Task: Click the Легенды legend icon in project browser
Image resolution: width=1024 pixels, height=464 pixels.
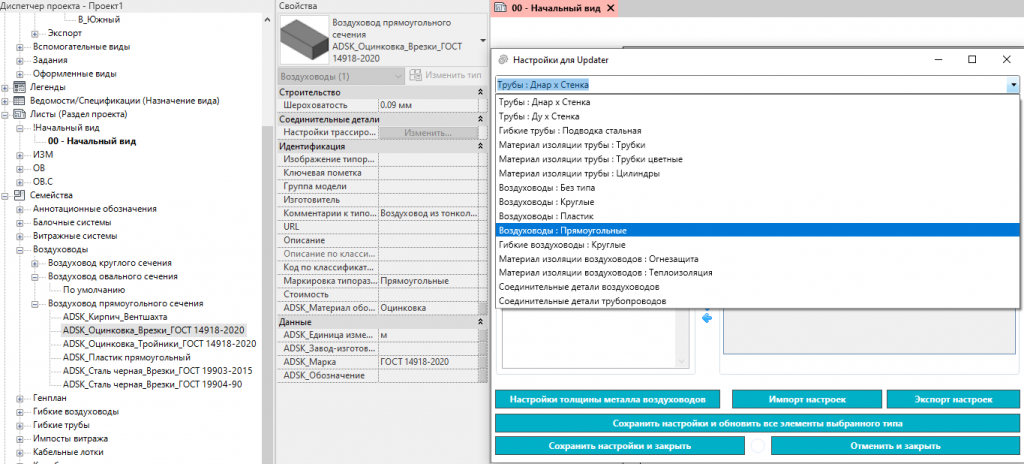Action: click(19, 87)
